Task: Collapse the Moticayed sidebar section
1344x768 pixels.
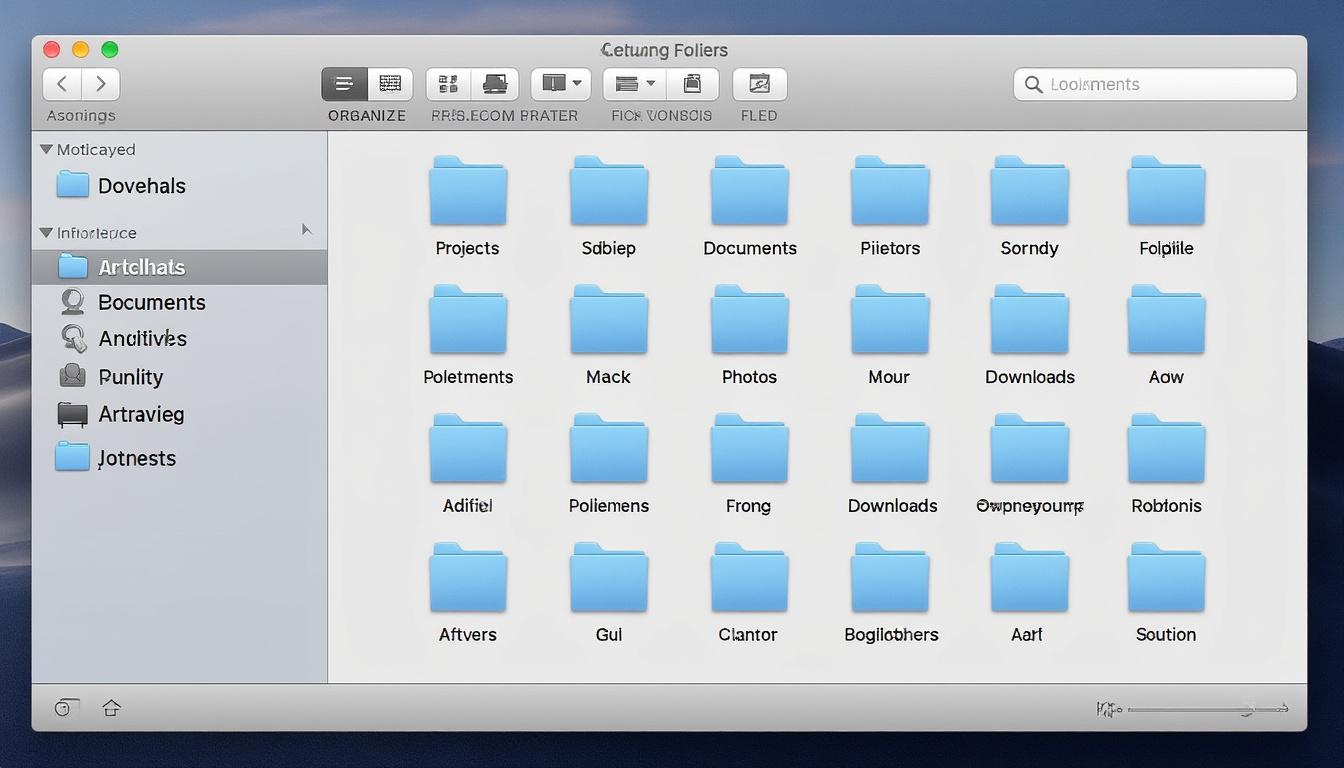Action: click(46, 149)
